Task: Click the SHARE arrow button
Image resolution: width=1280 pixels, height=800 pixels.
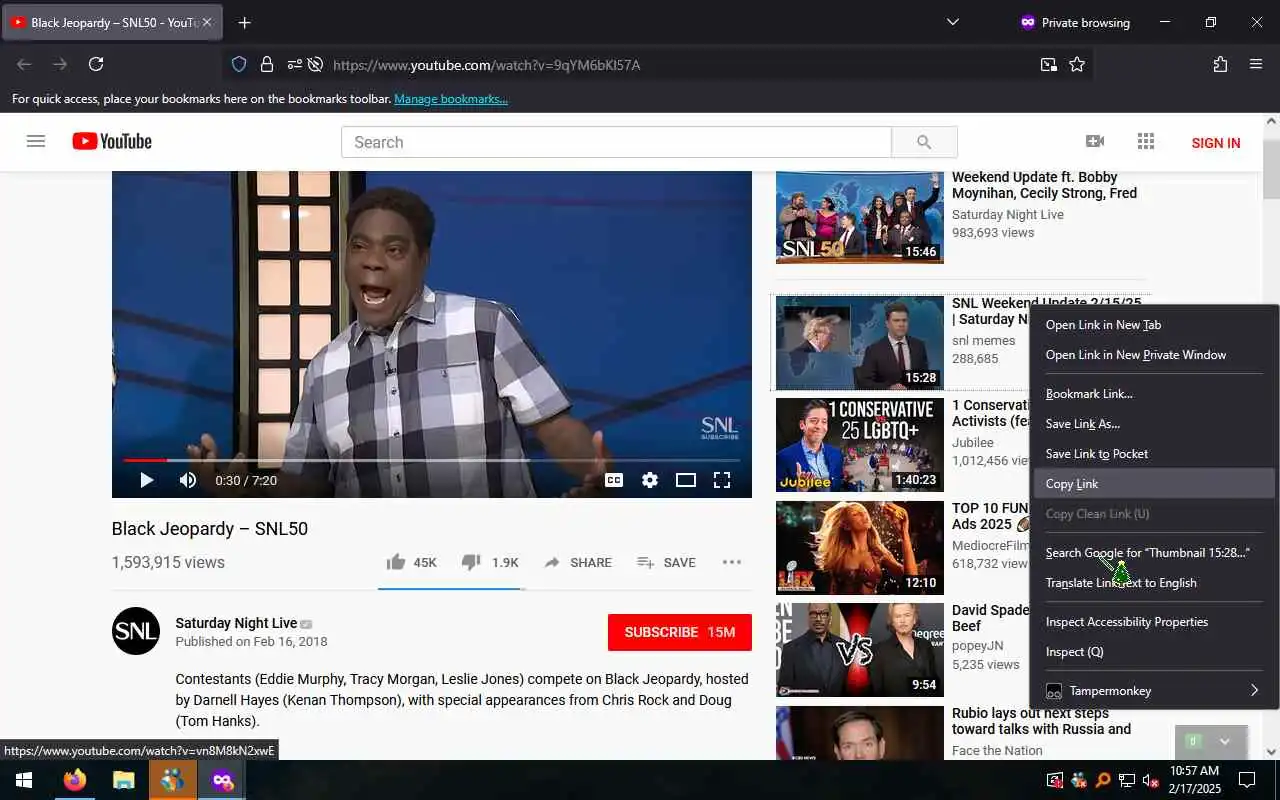Action: 577,562
